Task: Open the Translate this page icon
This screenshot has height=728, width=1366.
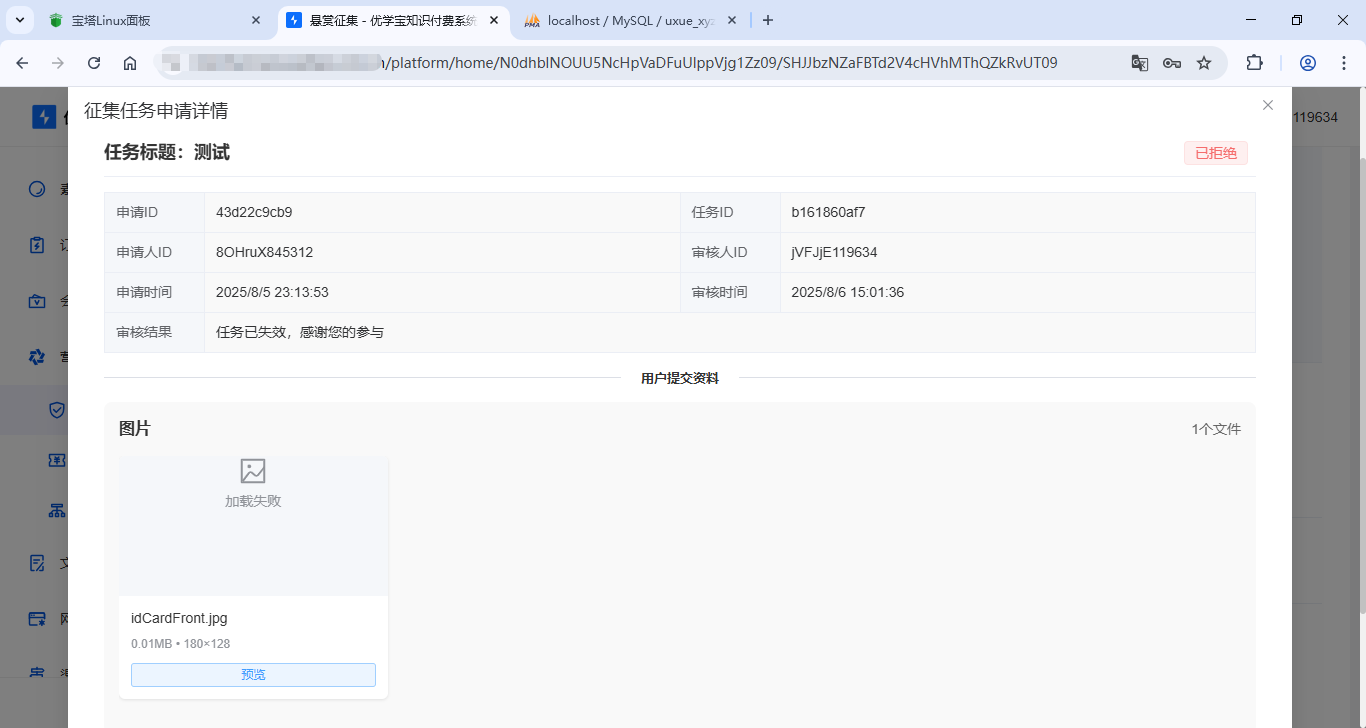Action: click(1139, 63)
